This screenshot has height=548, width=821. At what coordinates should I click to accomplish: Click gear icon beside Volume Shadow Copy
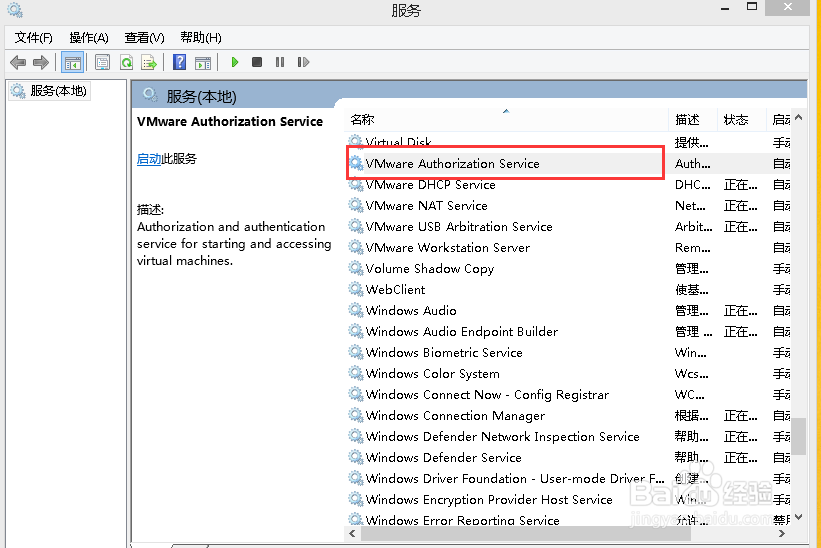tap(356, 268)
